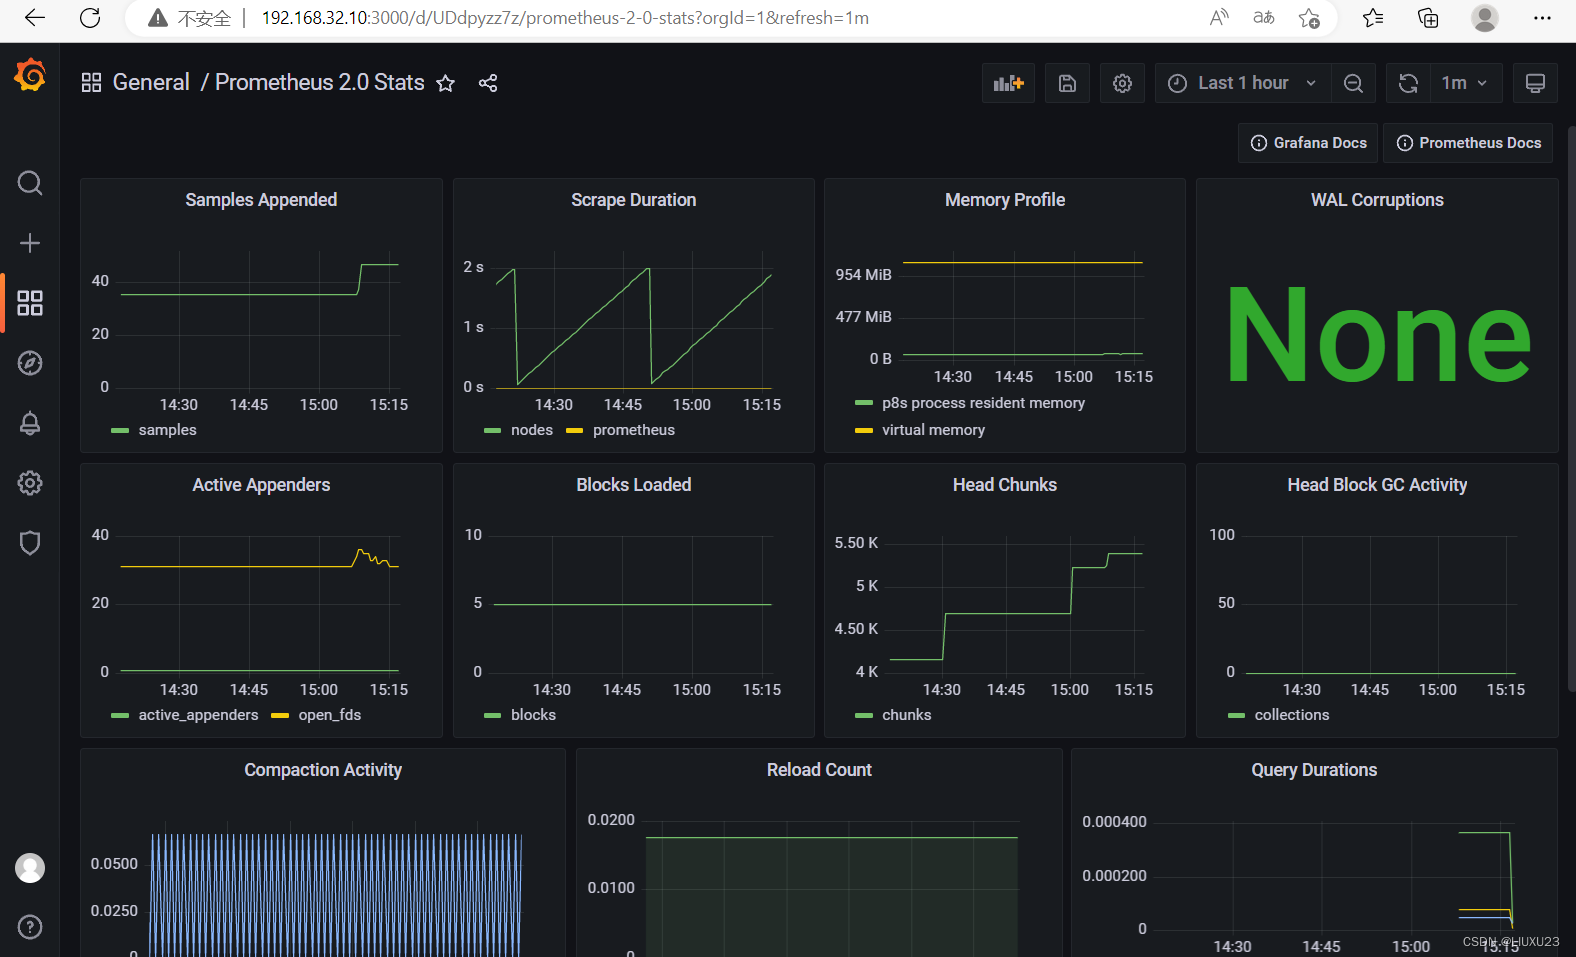The height and width of the screenshot is (957, 1576).
Task: Open Reload Count panel title menu
Action: 819,770
